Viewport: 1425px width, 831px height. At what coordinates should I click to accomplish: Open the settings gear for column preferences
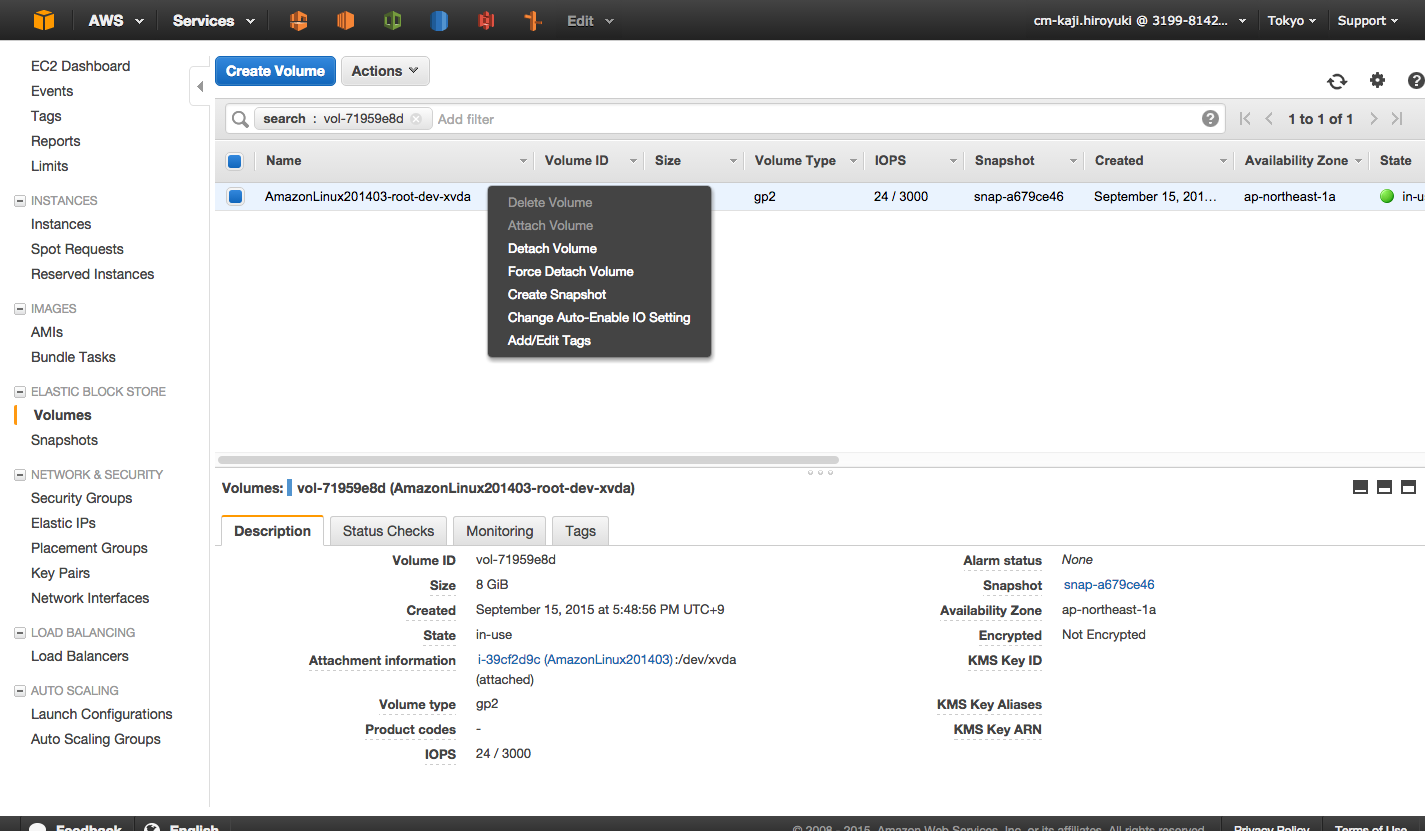1377,80
